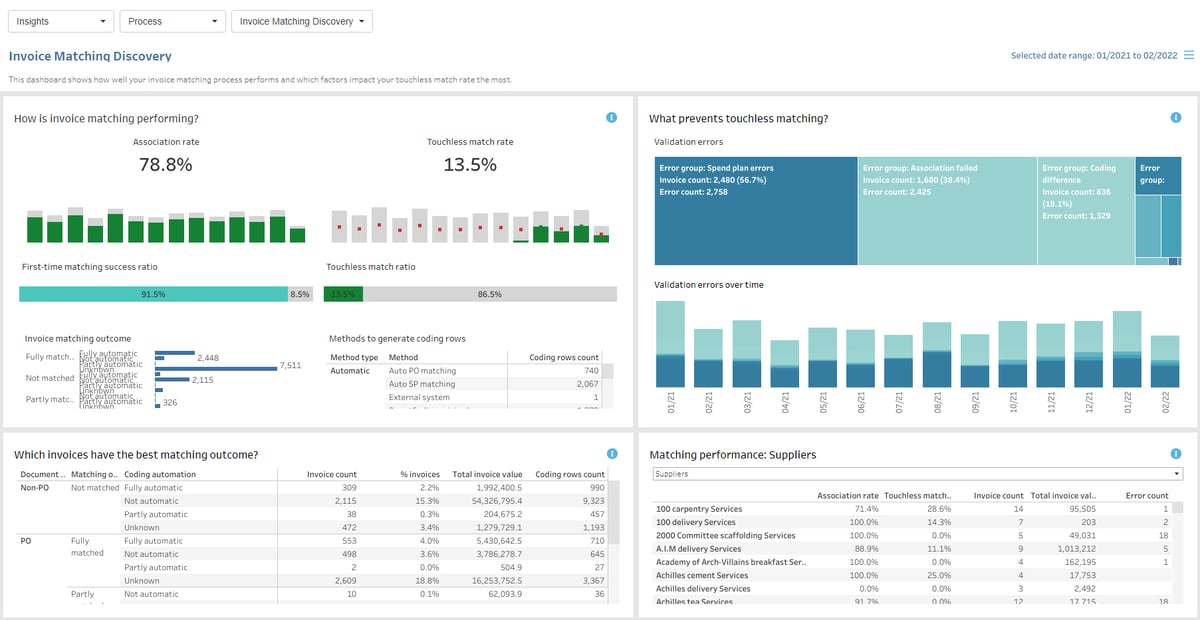Click the 91.5% first-time matching success bar
This screenshot has width=1200, height=620.
click(x=153, y=294)
